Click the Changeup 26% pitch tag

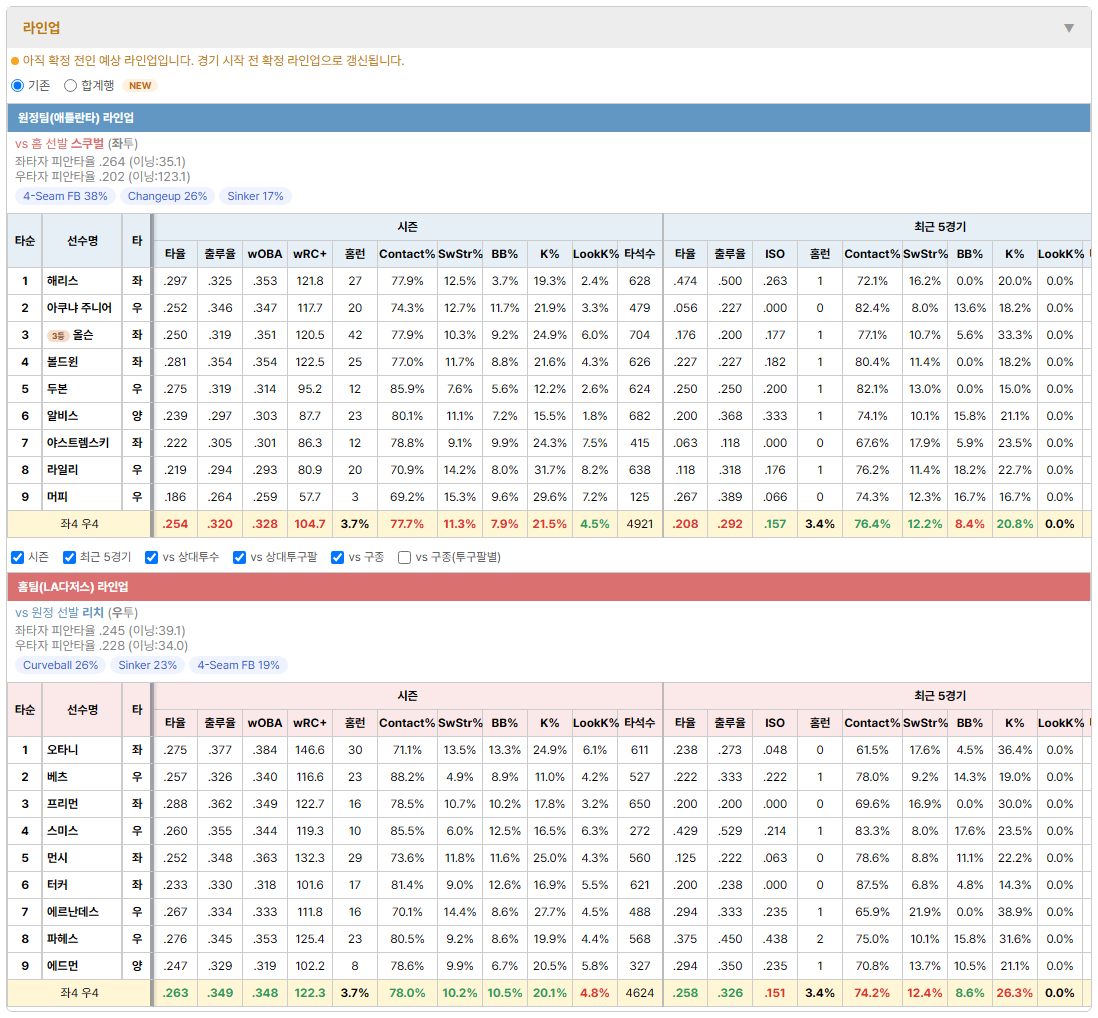[167, 196]
